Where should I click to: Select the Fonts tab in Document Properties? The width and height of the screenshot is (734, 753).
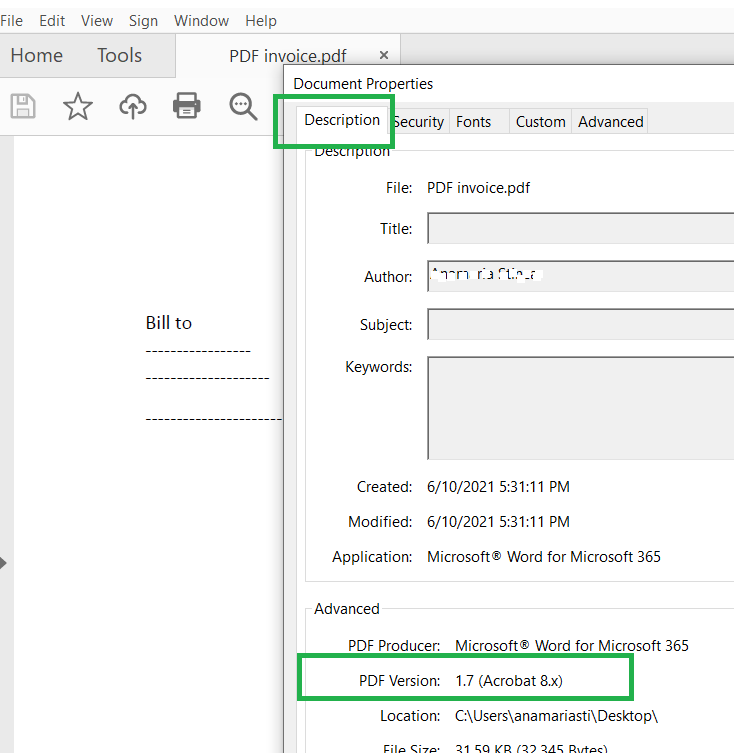(474, 121)
